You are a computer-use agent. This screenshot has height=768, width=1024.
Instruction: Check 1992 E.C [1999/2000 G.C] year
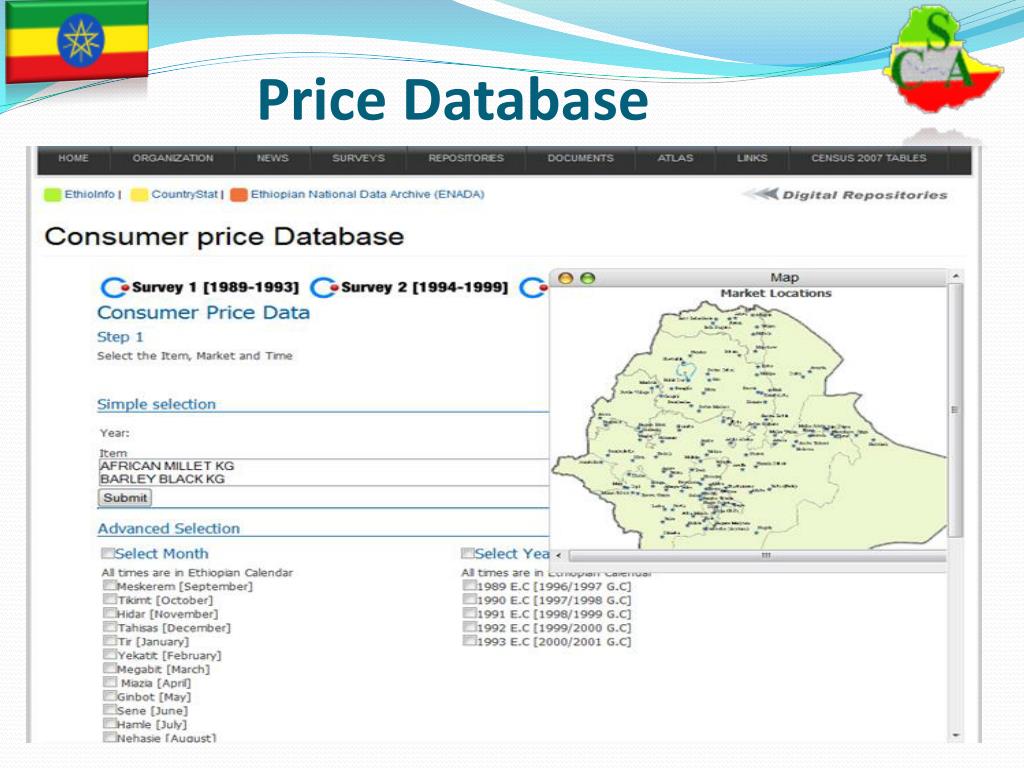pyautogui.click(x=470, y=627)
